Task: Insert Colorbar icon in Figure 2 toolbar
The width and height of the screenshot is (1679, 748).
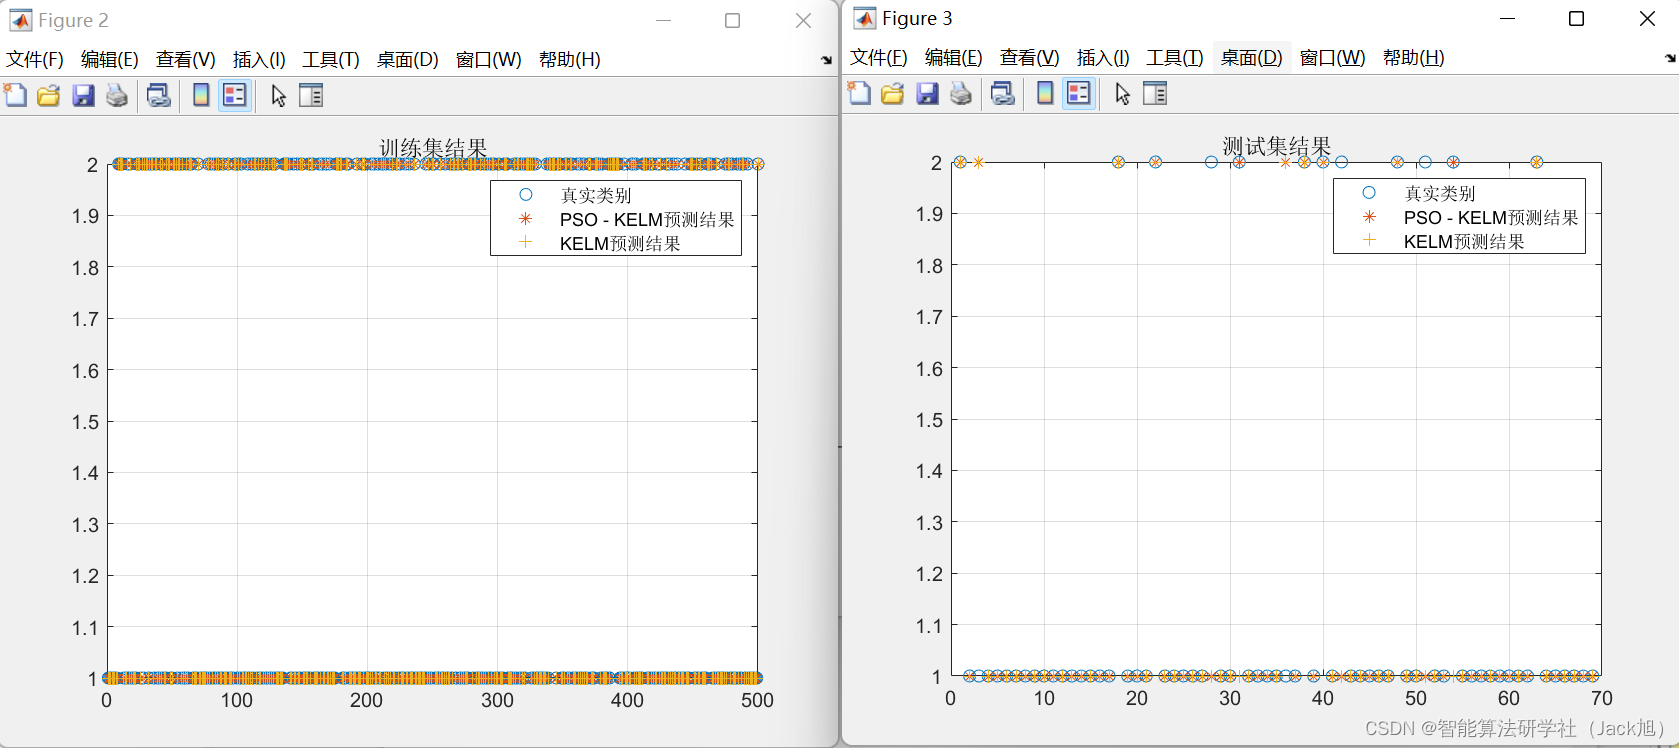Action: point(201,95)
